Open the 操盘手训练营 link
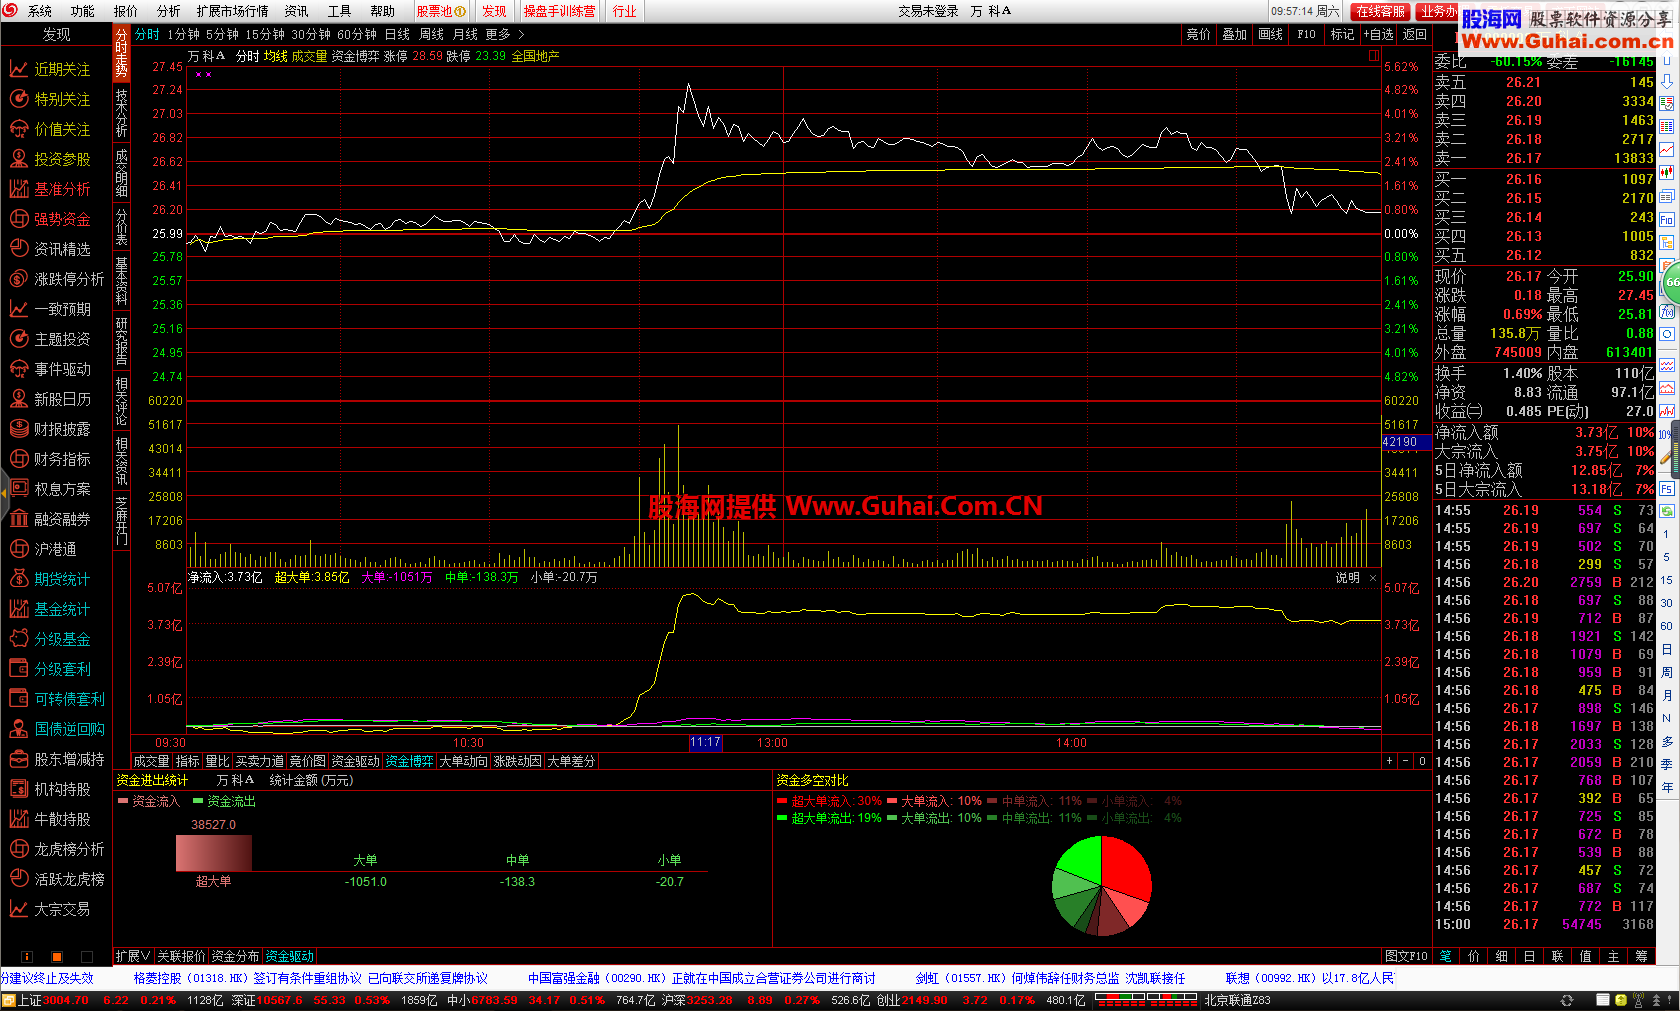 pyautogui.click(x=559, y=11)
